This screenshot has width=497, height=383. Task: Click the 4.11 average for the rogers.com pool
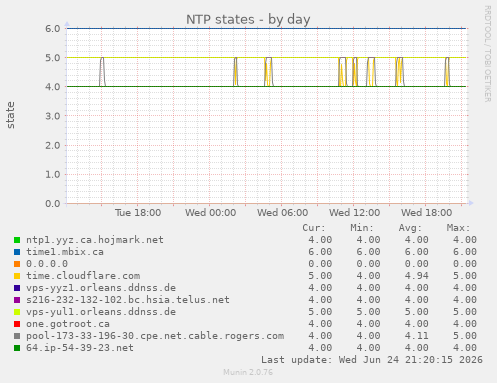click(x=417, y=336)
